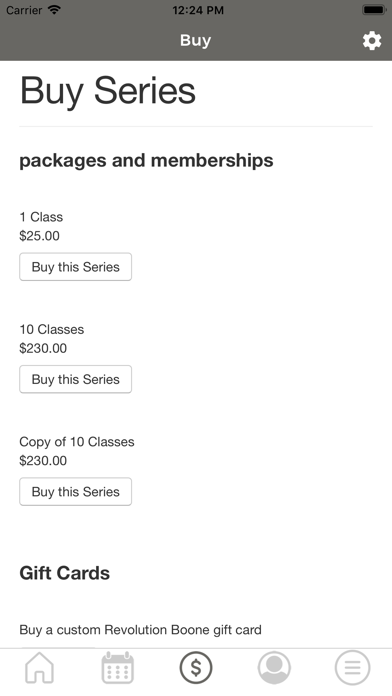Viewport: 392px width, 696px height.
Task: Select the dollar sign Buy tab
Action: coord(196,668)
